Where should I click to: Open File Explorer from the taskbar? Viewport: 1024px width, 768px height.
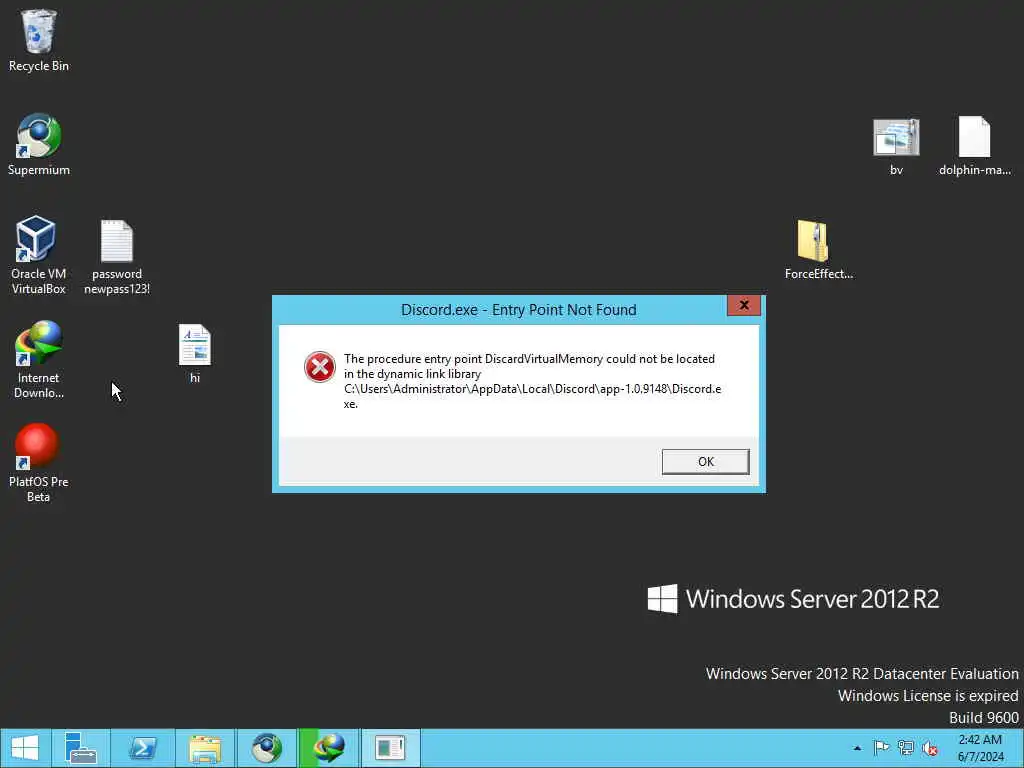205,748
